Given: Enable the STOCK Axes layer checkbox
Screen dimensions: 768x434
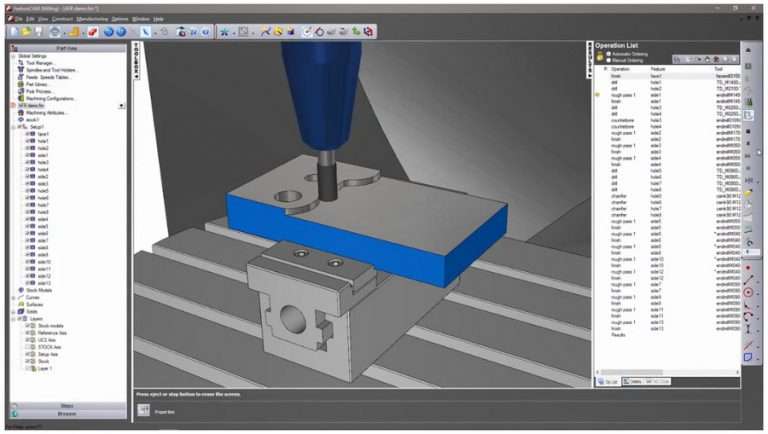Looking at the screenshot, I should pyautogui.click(x=27, y=347).
